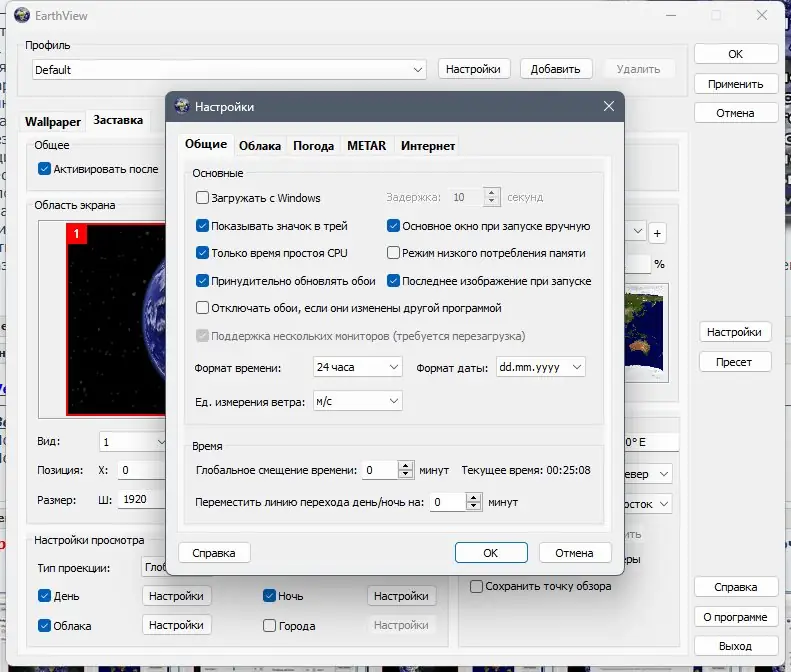This screenshot has height=672, width=791.
Task: Switch to Заставка tab in main window
Action: tap(118, 120)
